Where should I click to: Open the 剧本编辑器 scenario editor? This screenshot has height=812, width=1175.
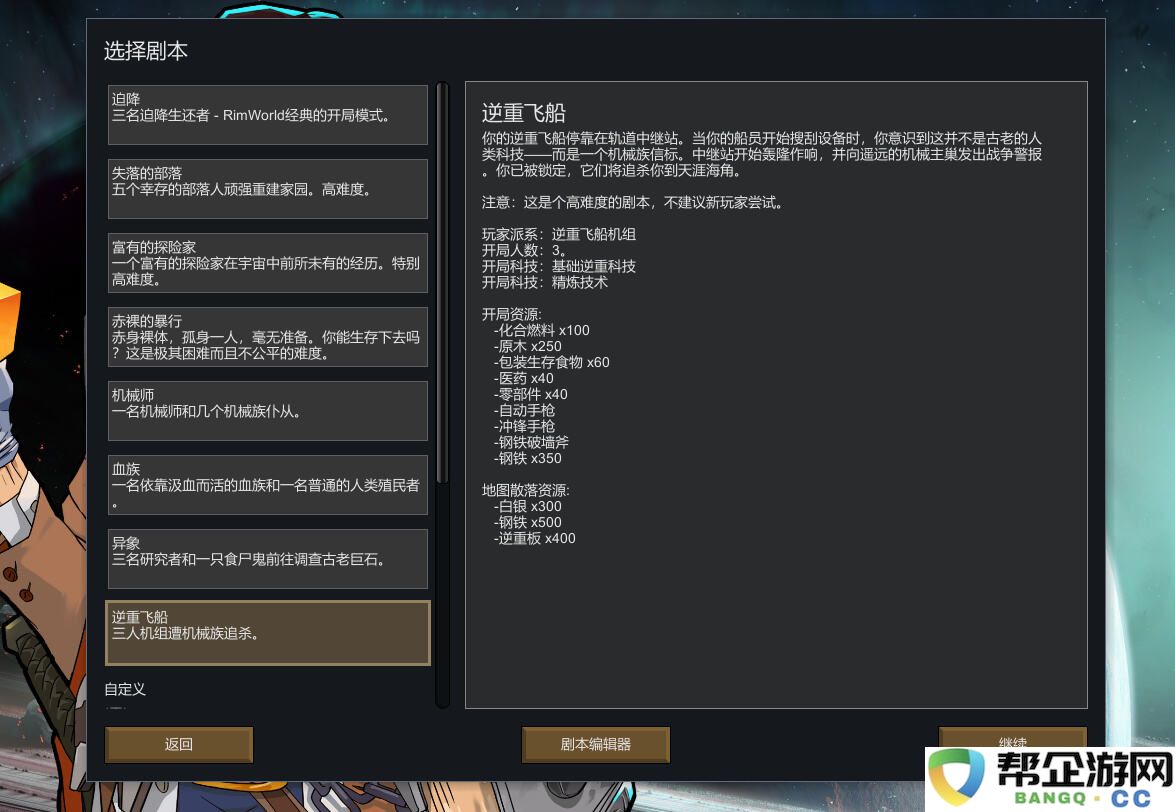tap(596, 745)
